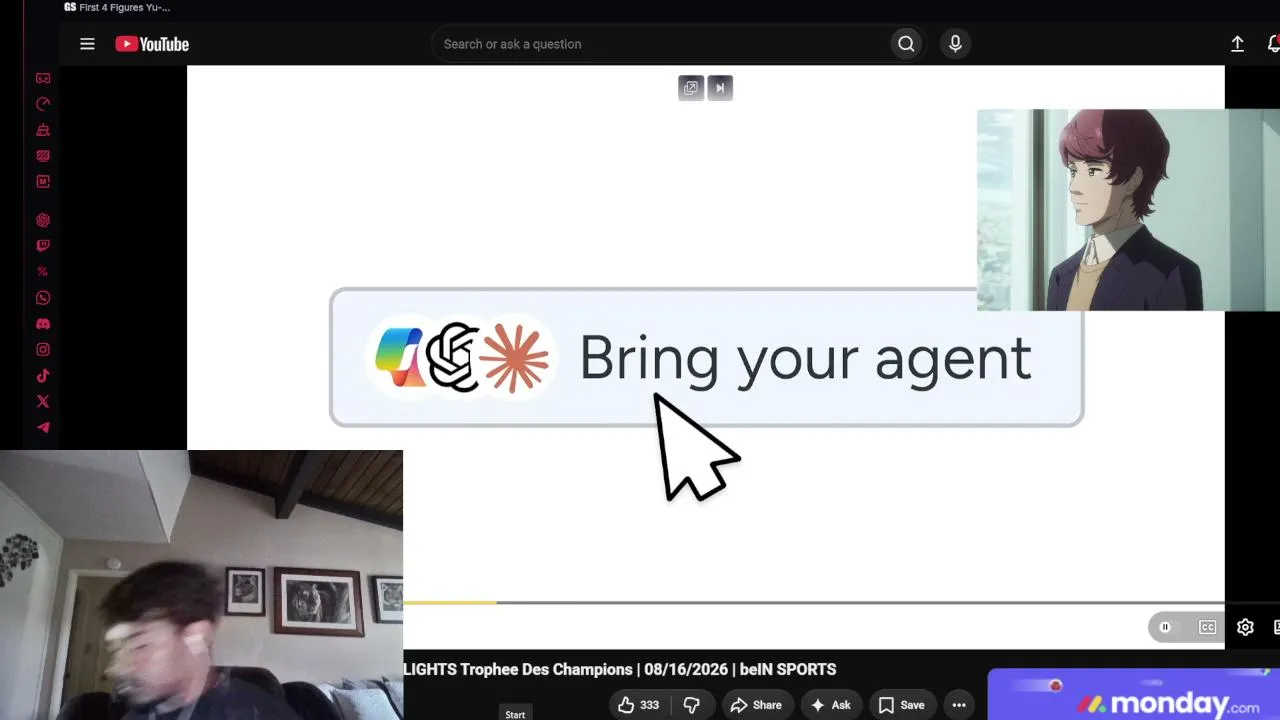Screen dimensions: 1280x720
Task: Click the anime character picture-in-picture overlay
Action: [x=1128, y=210]
